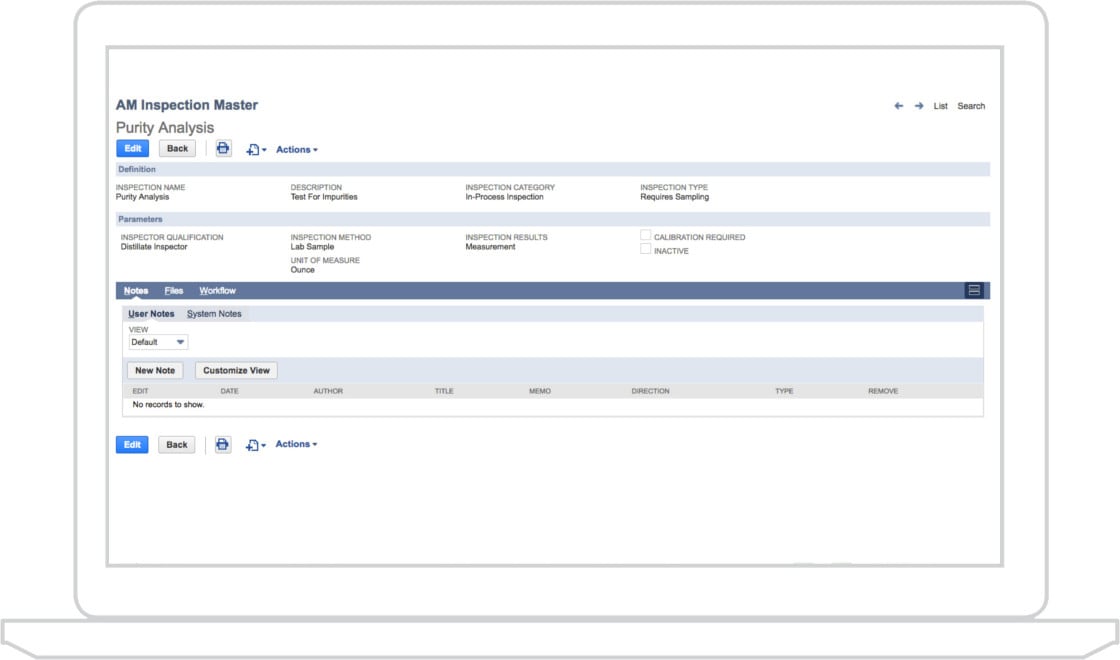1120x660 pixels.
Task: Click the 'In-Process Inspection' category value
Action: pos(504,197)
